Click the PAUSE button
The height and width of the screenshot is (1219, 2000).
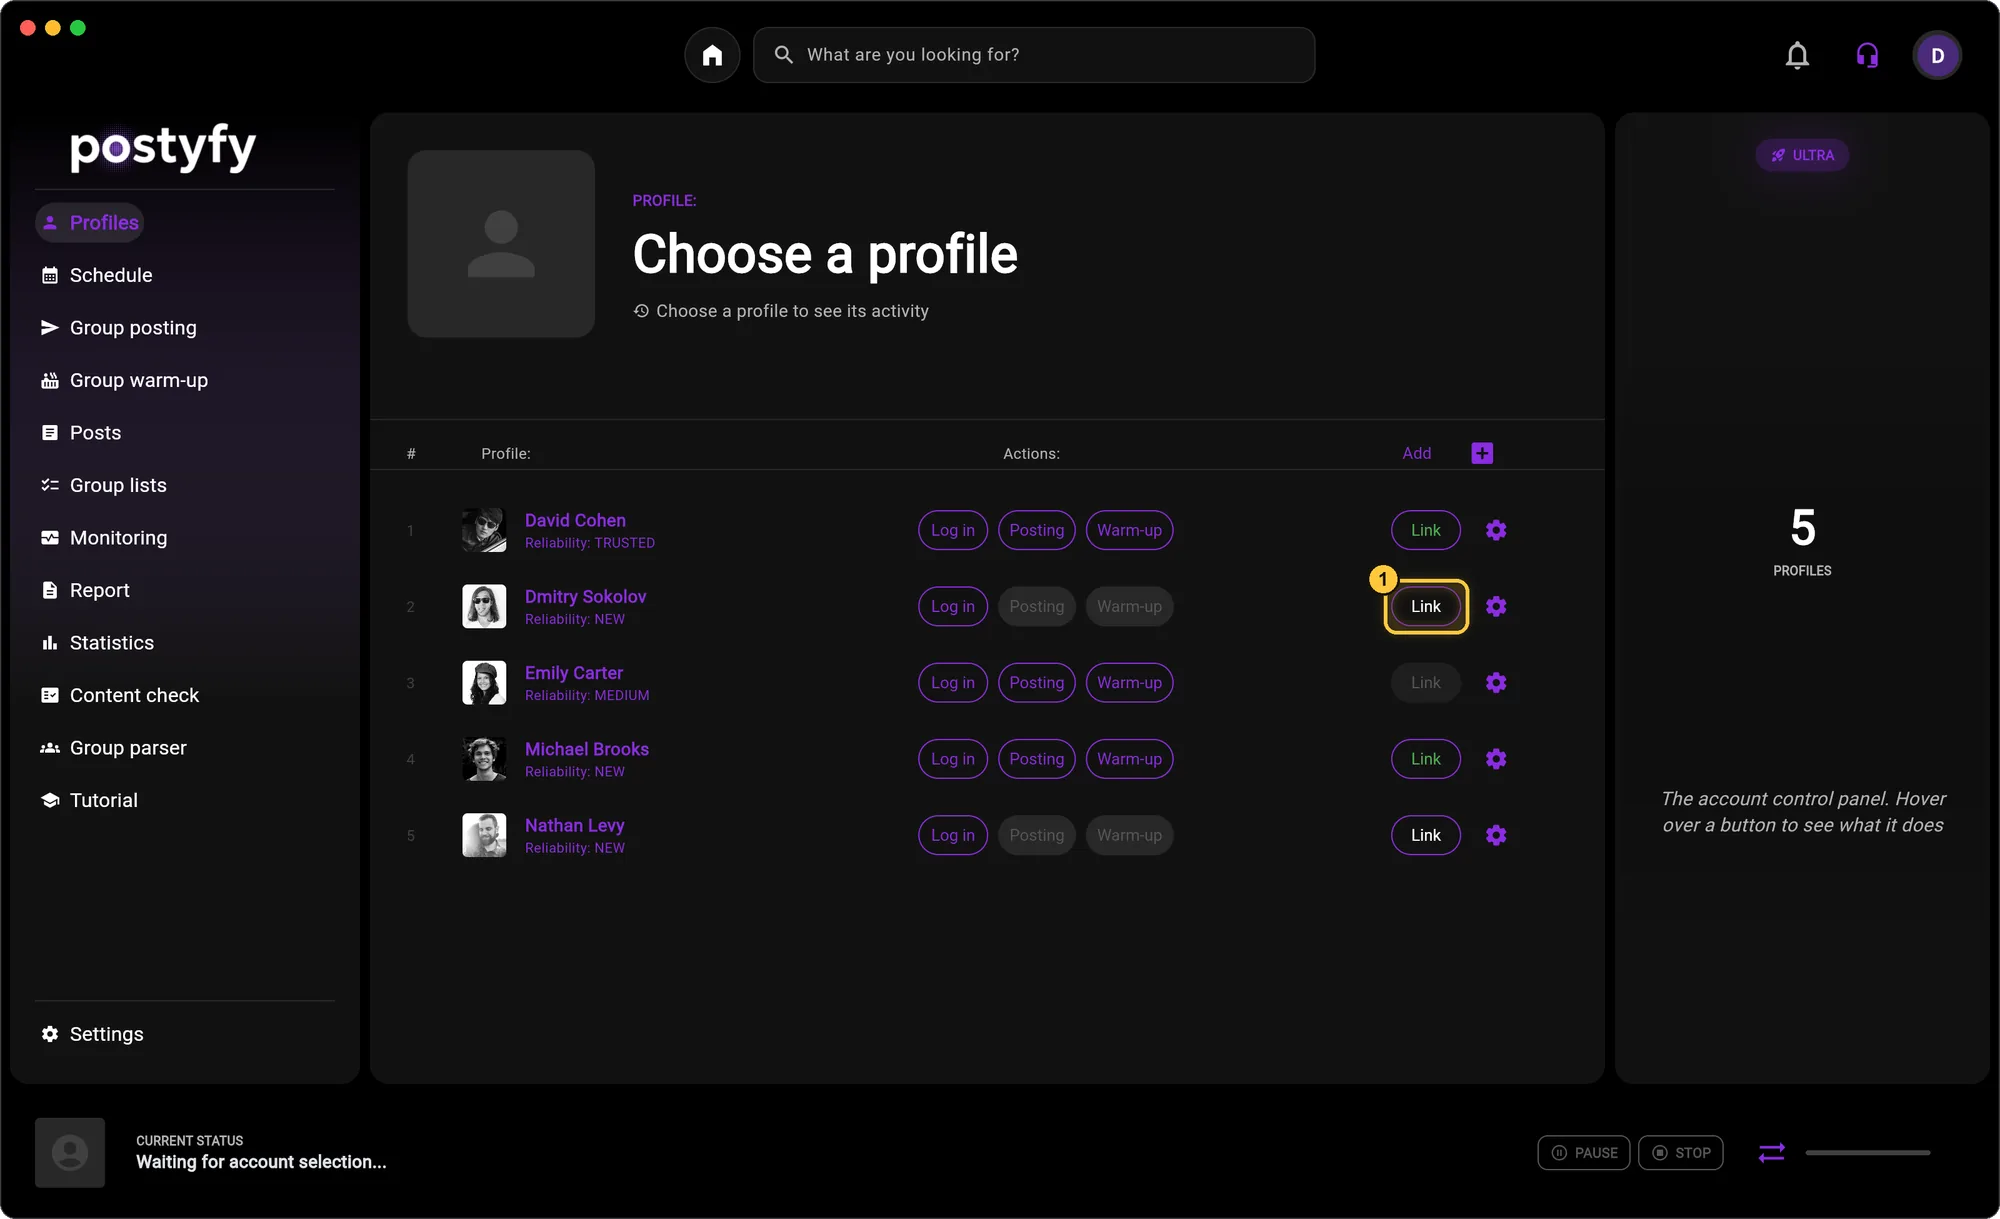coord(1584,1153)
